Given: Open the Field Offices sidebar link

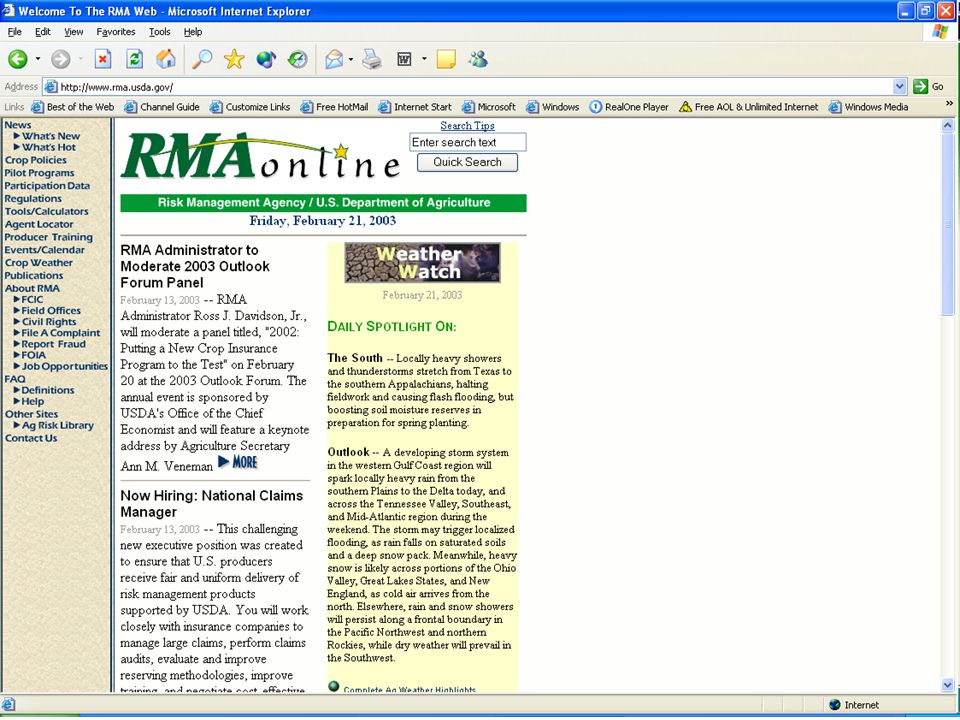Looking at the screenshot, I should (x=51, y=310).
